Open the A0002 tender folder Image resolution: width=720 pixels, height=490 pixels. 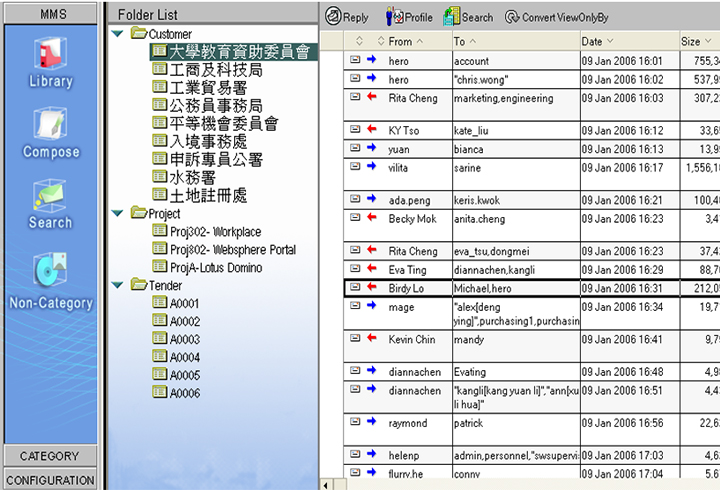[x=176, y=321]
